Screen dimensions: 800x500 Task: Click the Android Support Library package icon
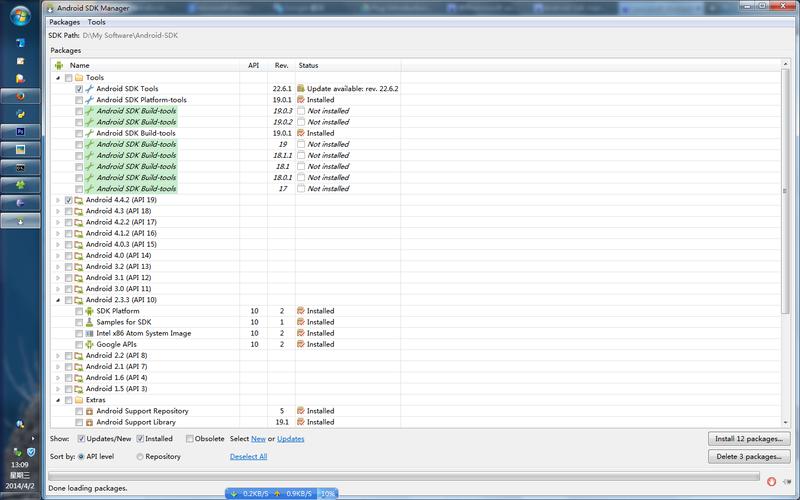pyautogui.click(x=89, y=422)
